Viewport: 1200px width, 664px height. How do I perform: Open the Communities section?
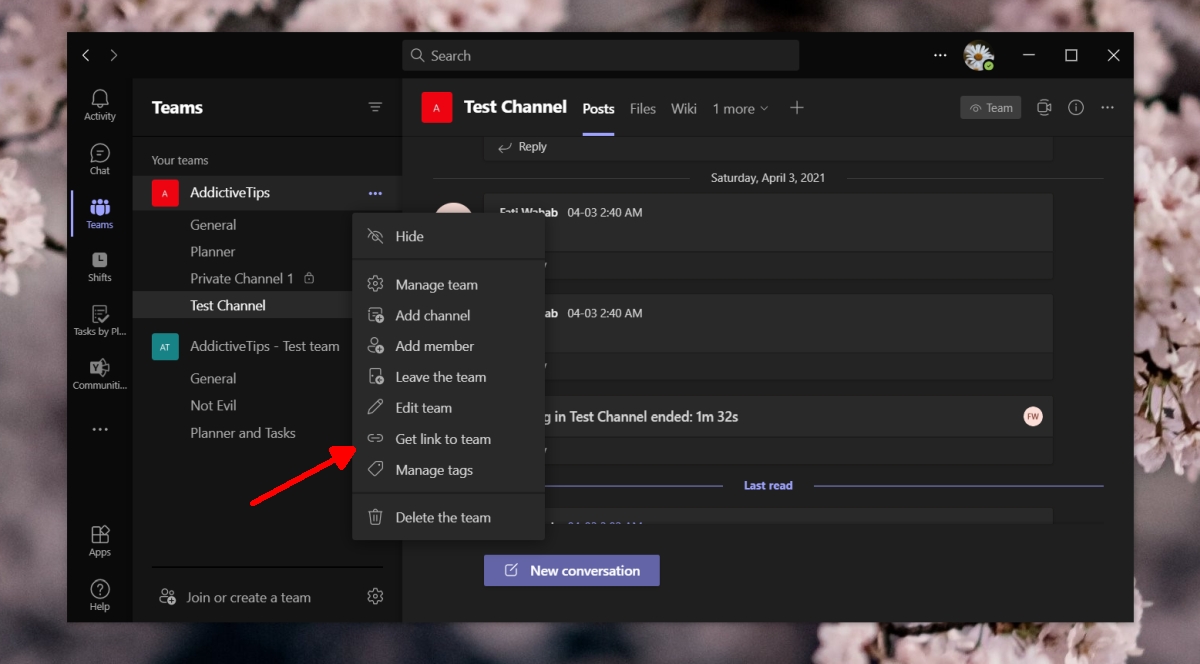99,372
